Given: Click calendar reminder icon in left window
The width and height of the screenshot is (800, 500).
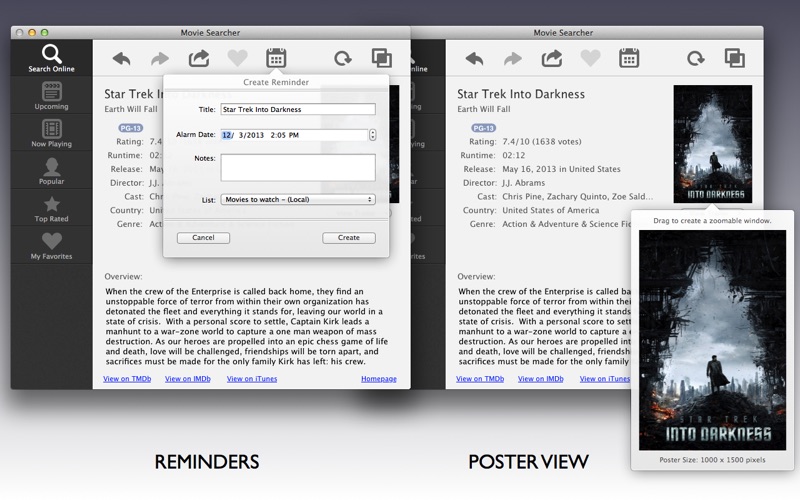Looking at the screenshot, I should [x=276, y=58].
